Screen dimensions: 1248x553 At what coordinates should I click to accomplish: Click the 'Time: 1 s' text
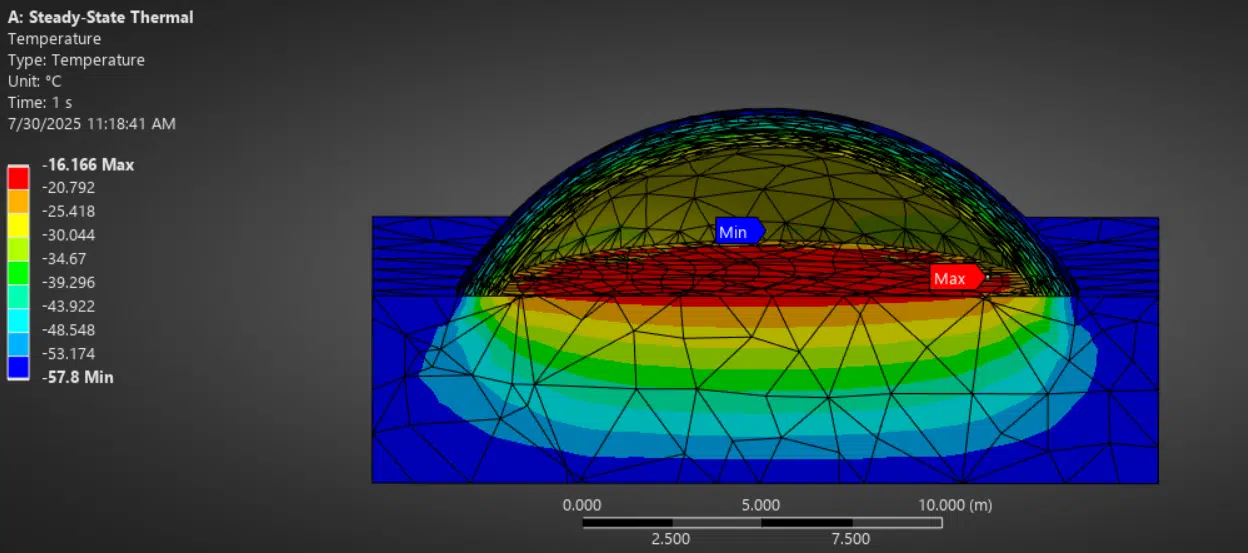click(40, 102)
